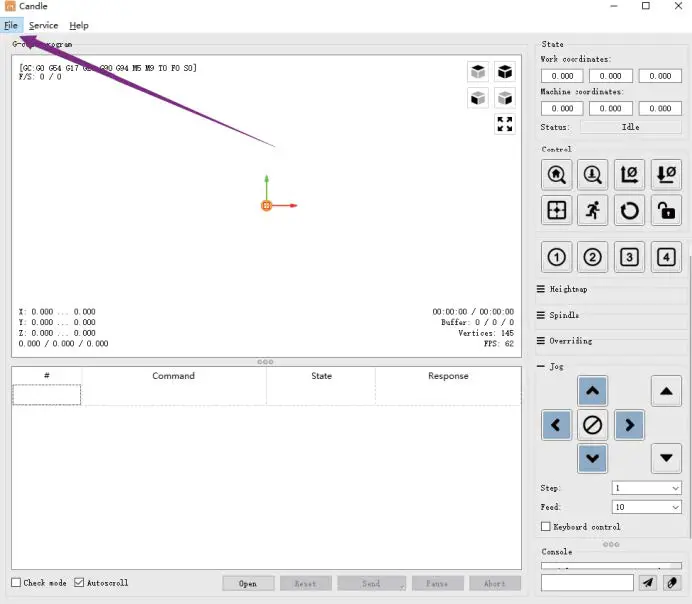The width and height of the screenshot is (692, 604).
Task: Jog X right with right chevron
Action: [629, 425]
